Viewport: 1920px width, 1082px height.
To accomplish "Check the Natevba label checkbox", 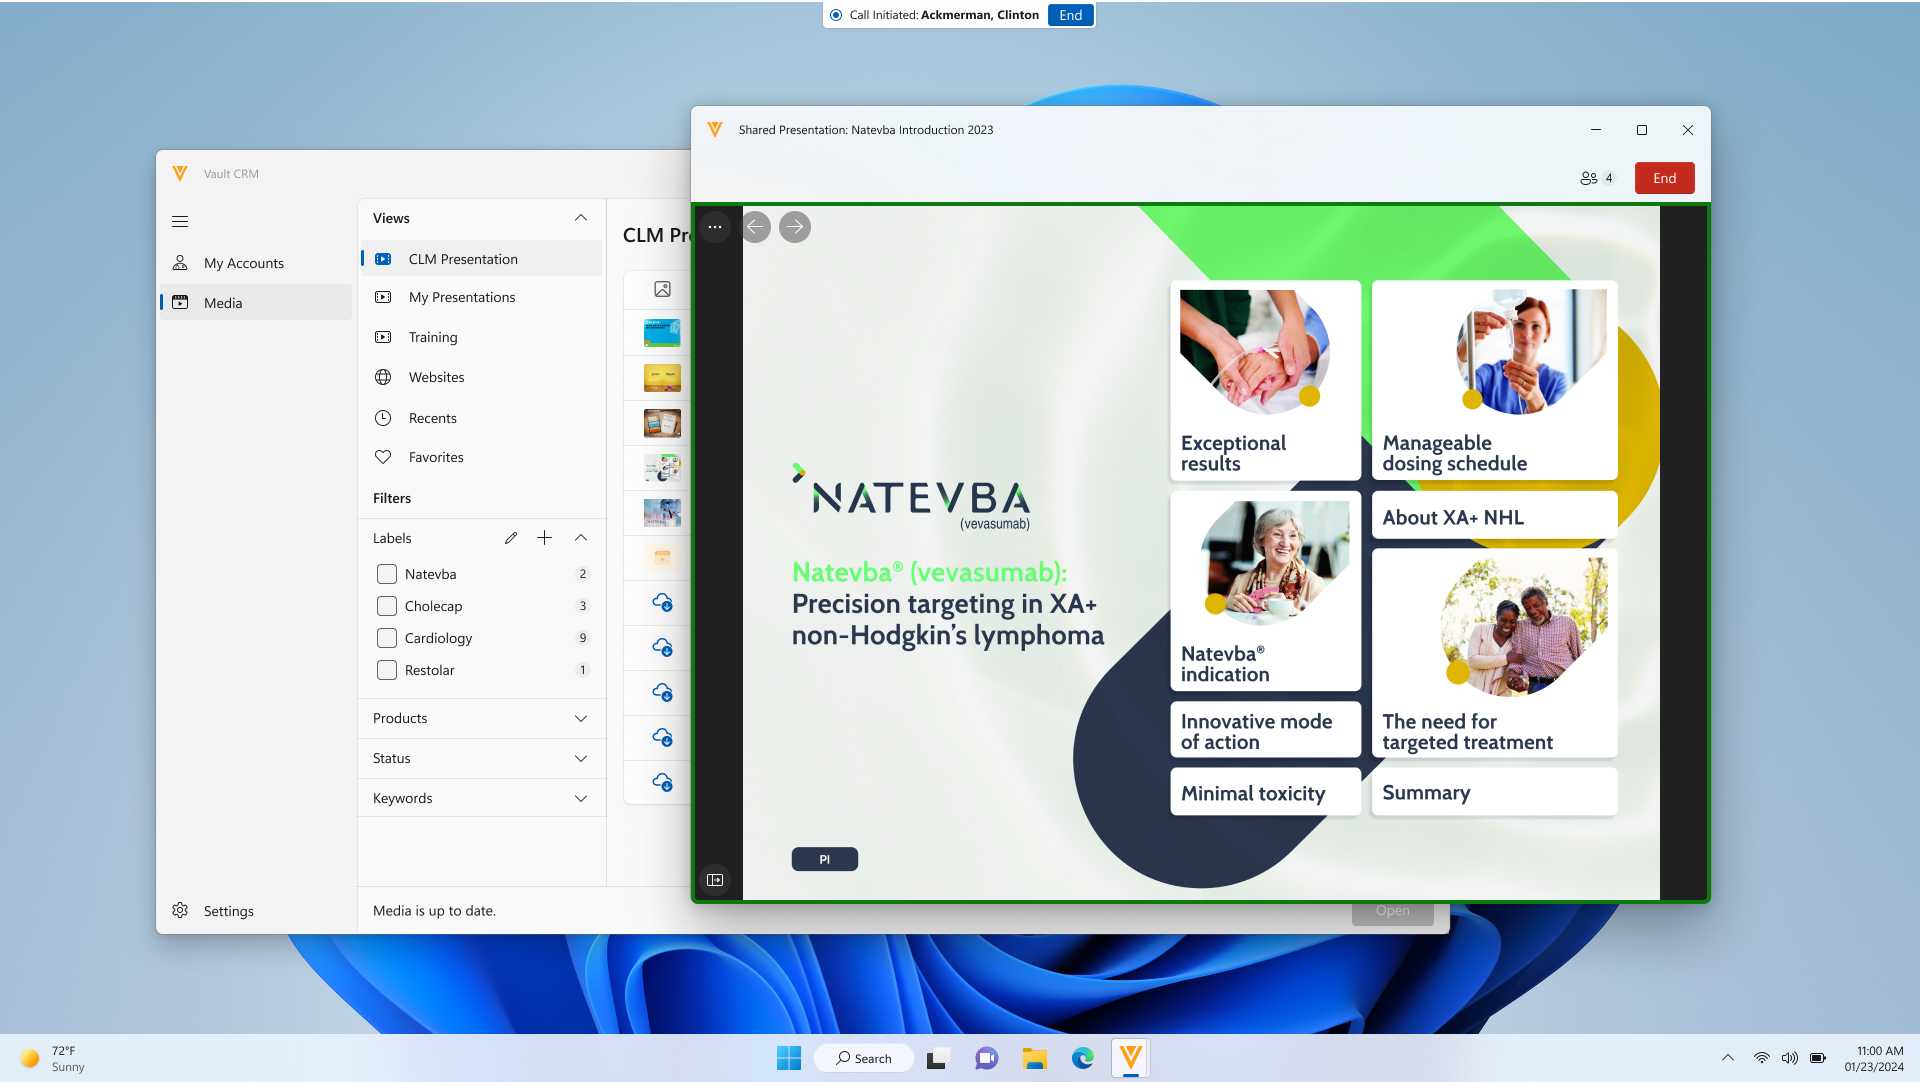I will pos(387,574).
